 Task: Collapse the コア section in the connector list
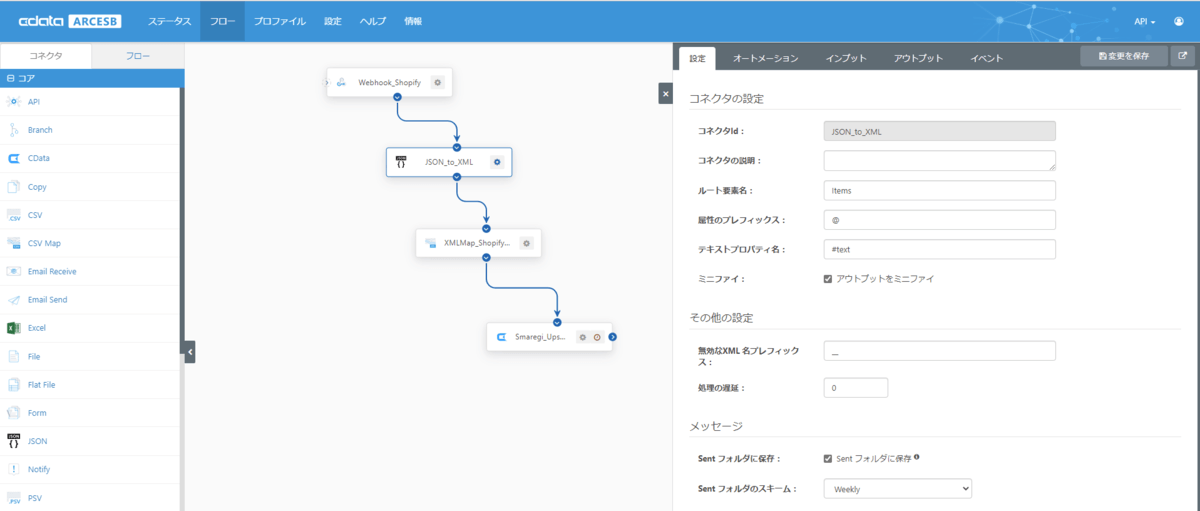[x=10, y=77]
